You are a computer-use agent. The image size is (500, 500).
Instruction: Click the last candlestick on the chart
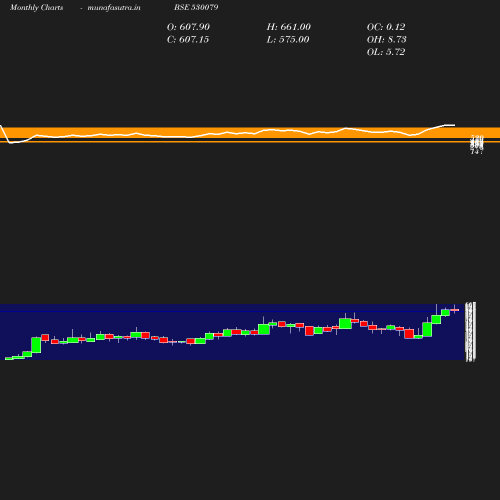pyautogui.click(x=455, y=310)
